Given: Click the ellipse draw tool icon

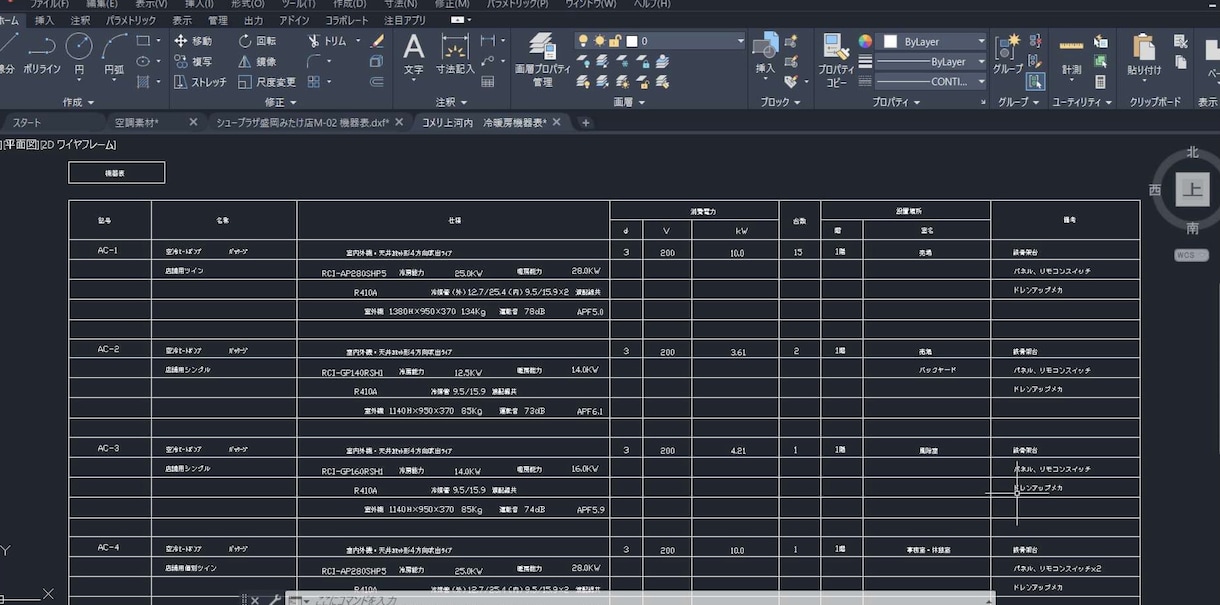Looking at the screenshot, I should pyautogui.click(x=143, y=61).
